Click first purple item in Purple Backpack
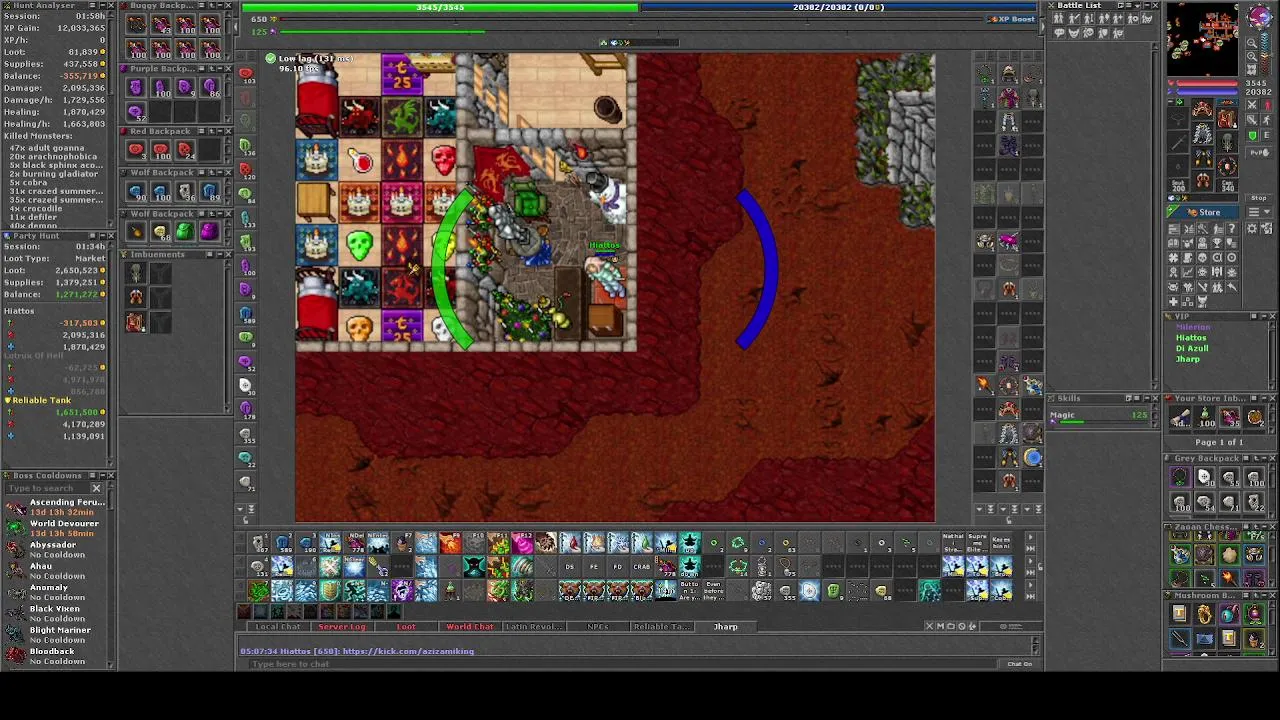This screenshot has height=720, width=1280. 136,88
